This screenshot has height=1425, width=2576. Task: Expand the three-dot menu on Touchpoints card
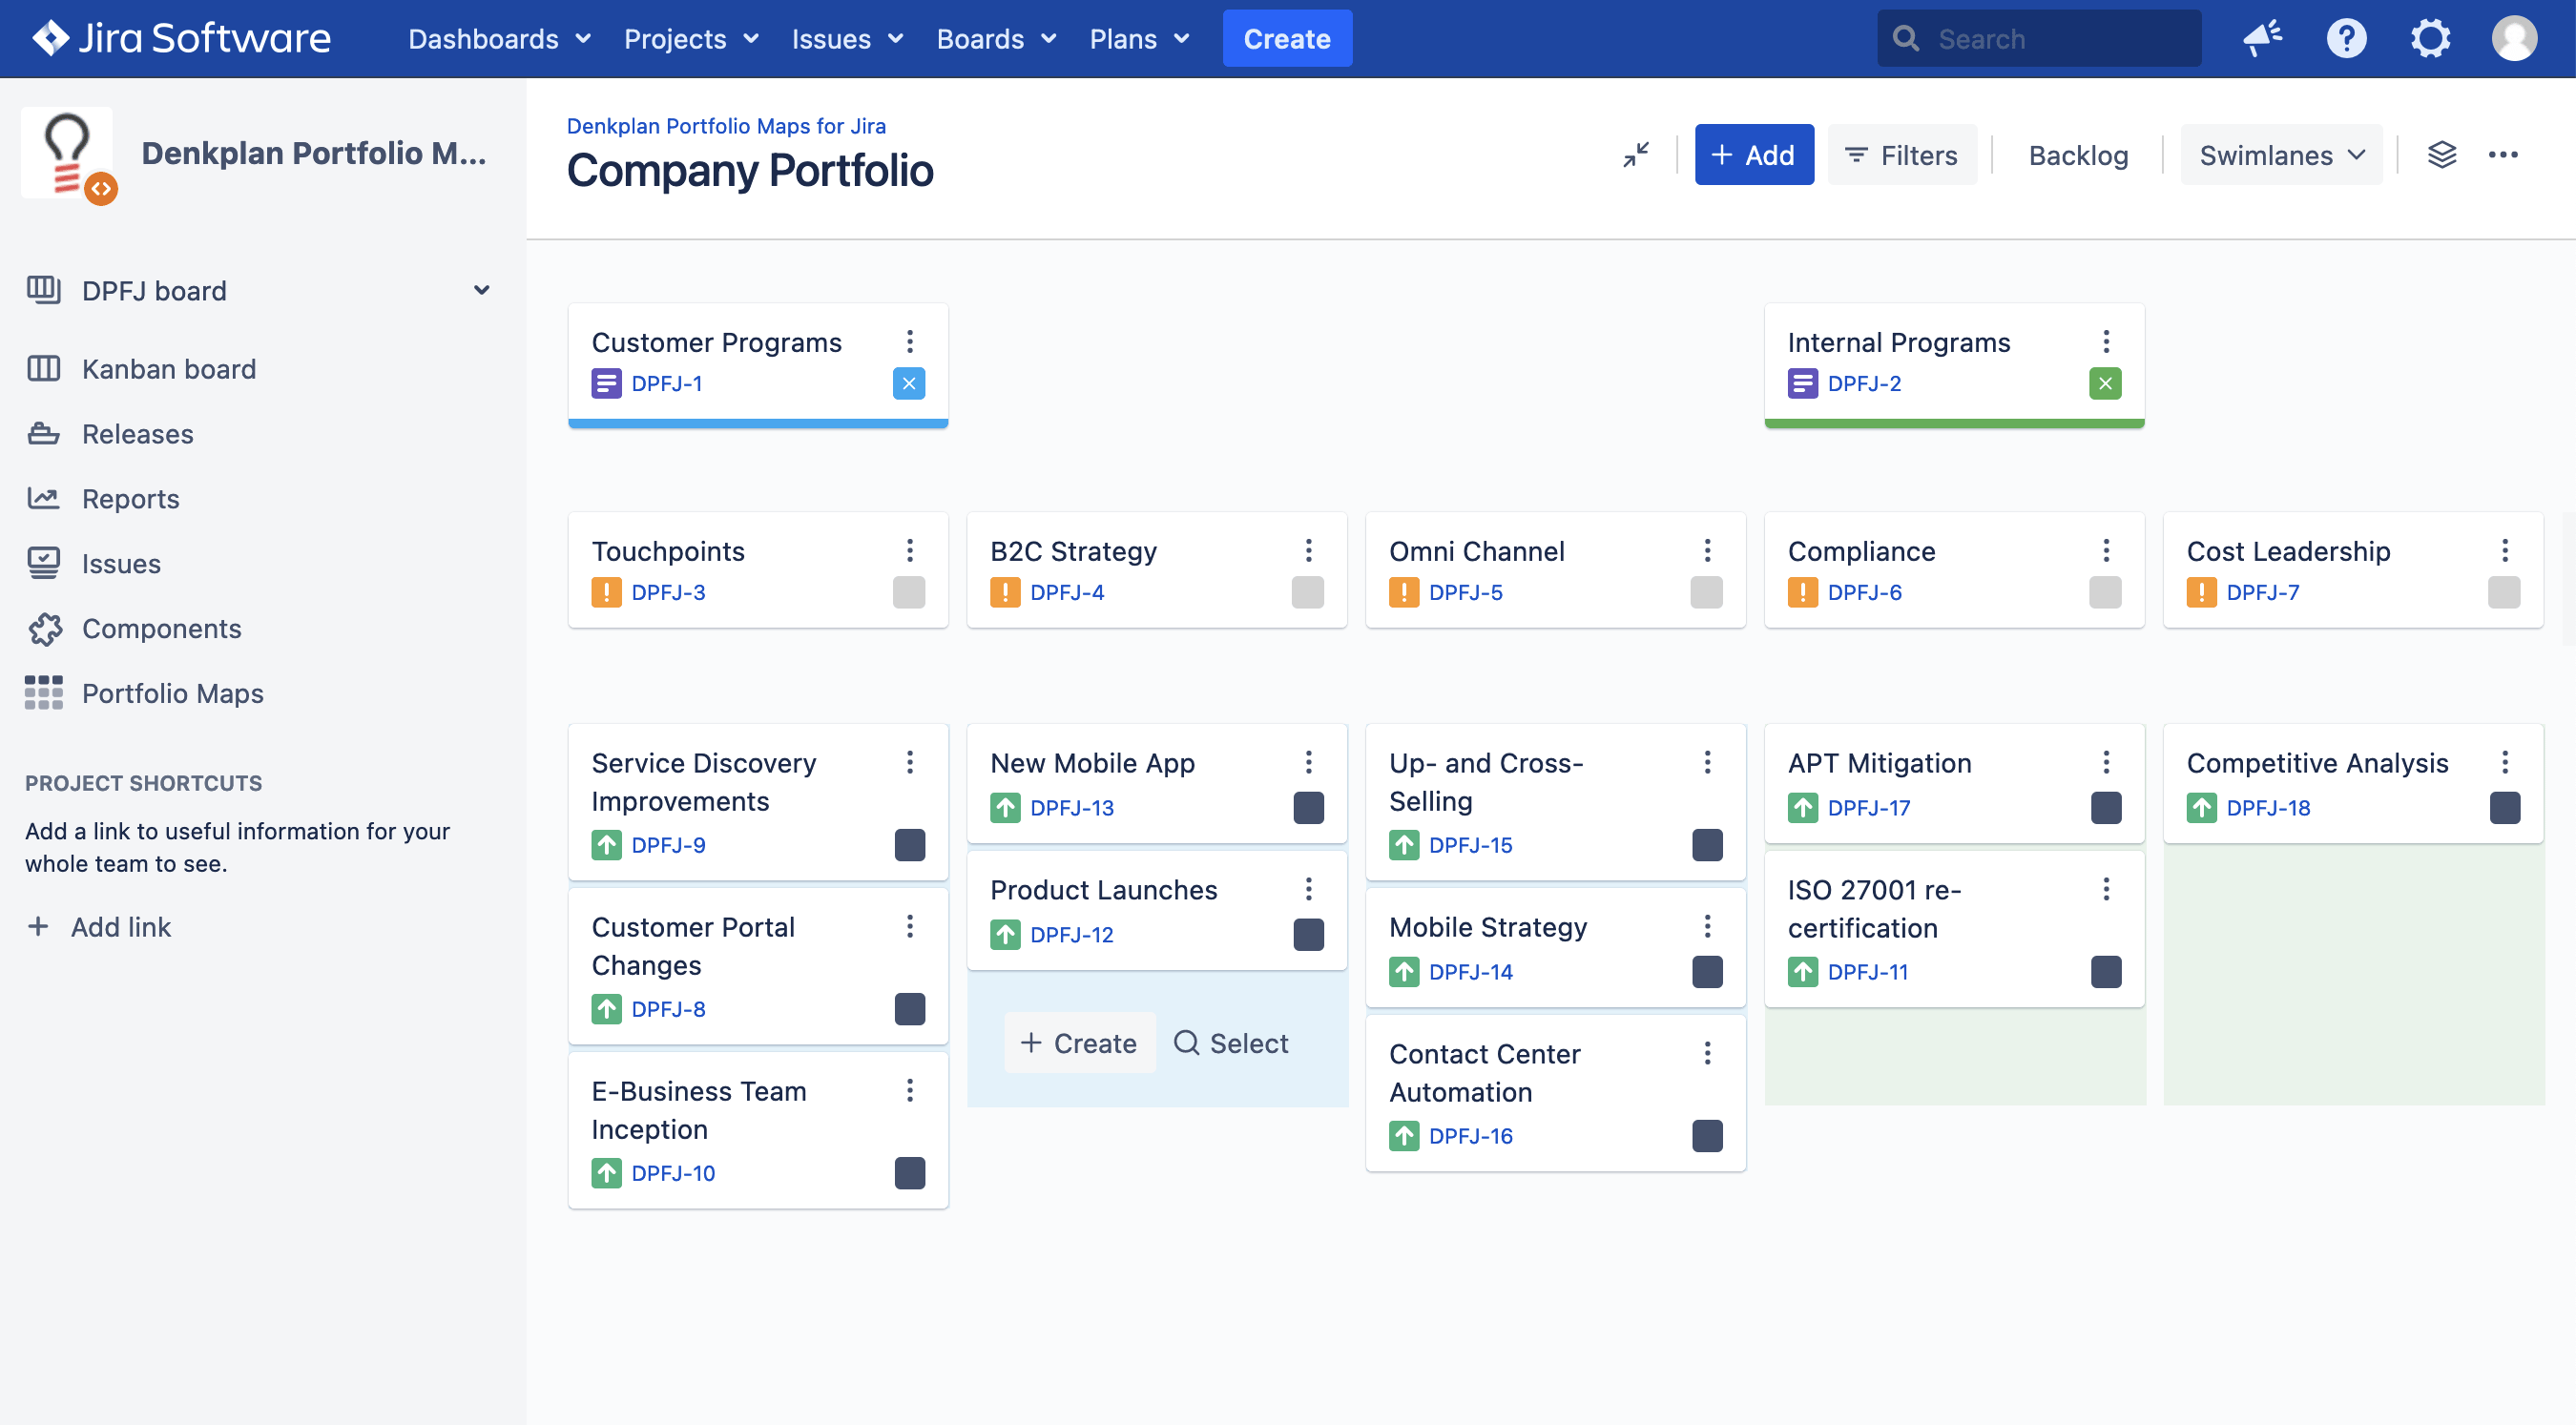point(909,549)
